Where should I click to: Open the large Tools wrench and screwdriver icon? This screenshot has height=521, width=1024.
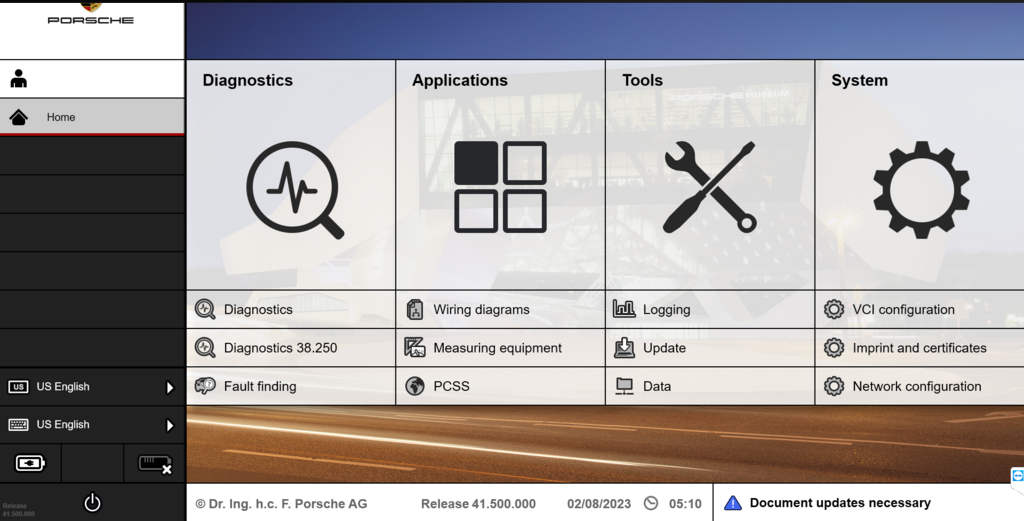pos(710,187)
